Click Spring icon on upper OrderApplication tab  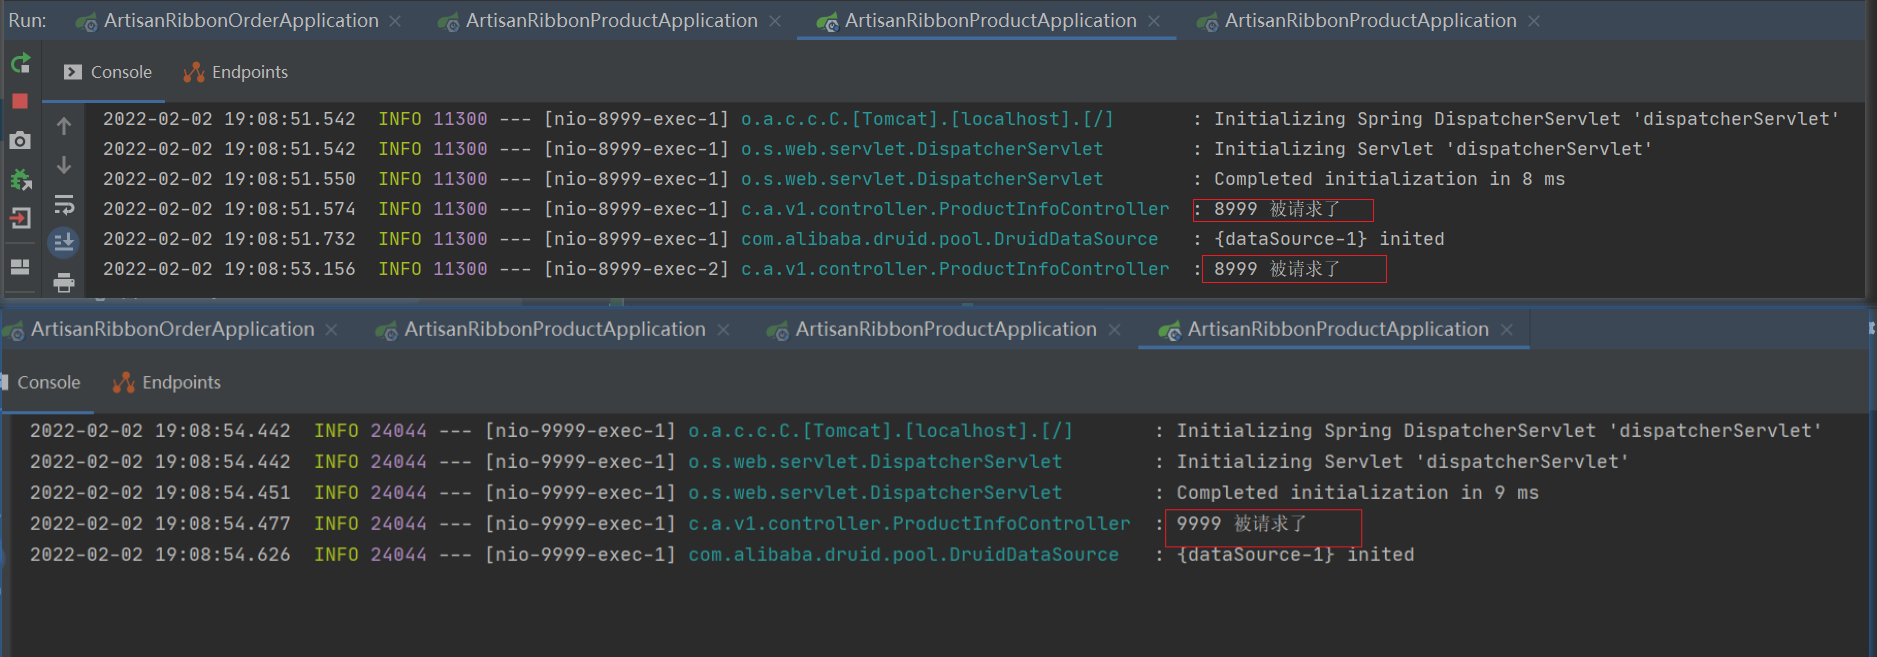(x=87, y=21)
